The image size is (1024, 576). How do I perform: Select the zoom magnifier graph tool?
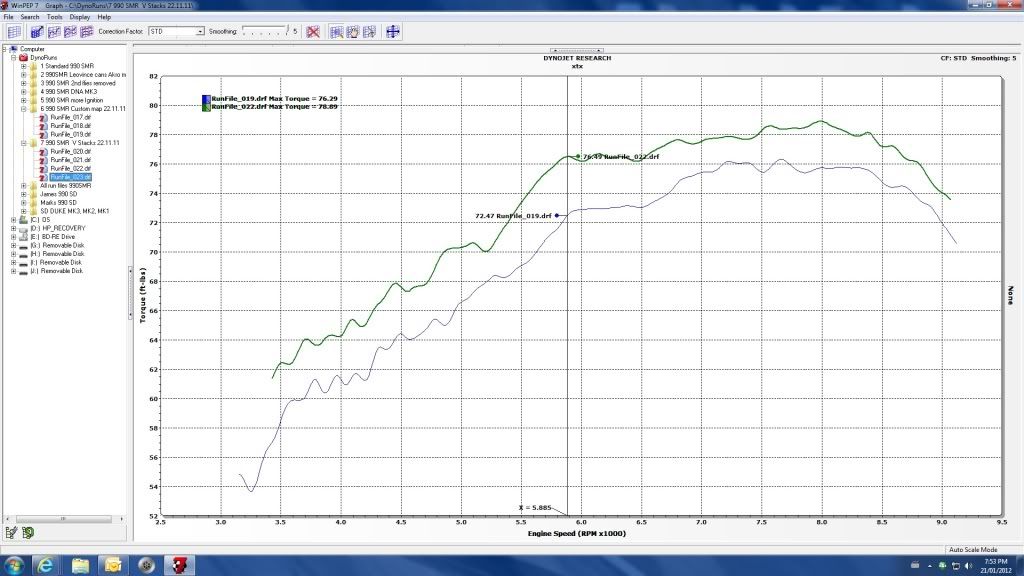coord(335,32)
